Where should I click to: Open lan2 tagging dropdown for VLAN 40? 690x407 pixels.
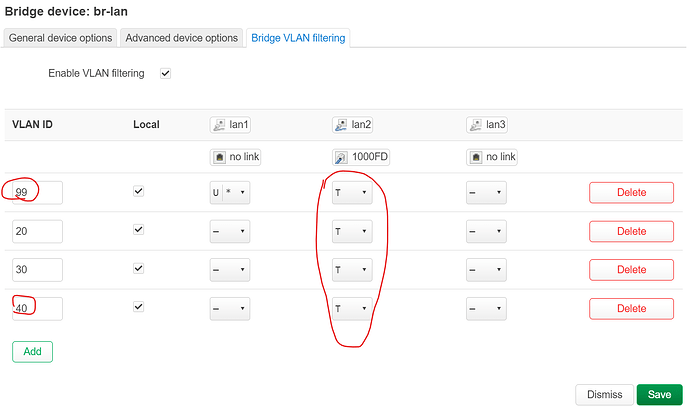point(352,308)
